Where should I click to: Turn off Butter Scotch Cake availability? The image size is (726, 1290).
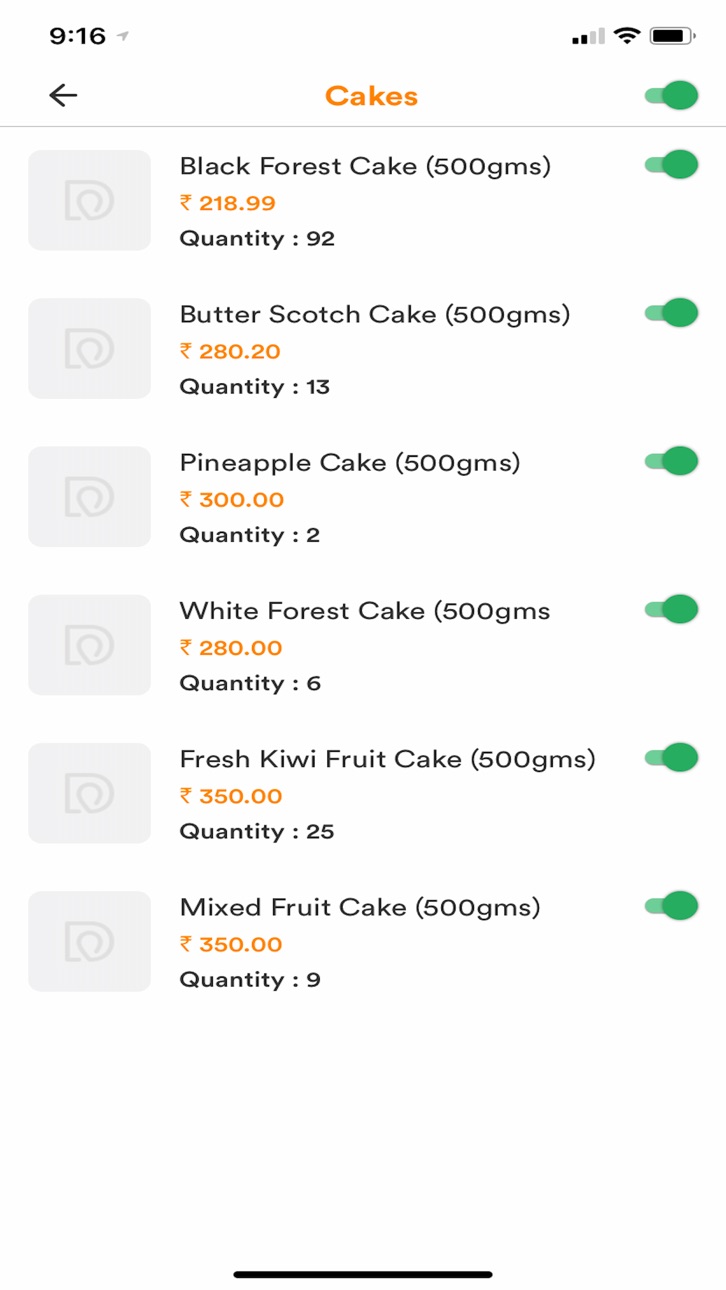click(671, 312)
